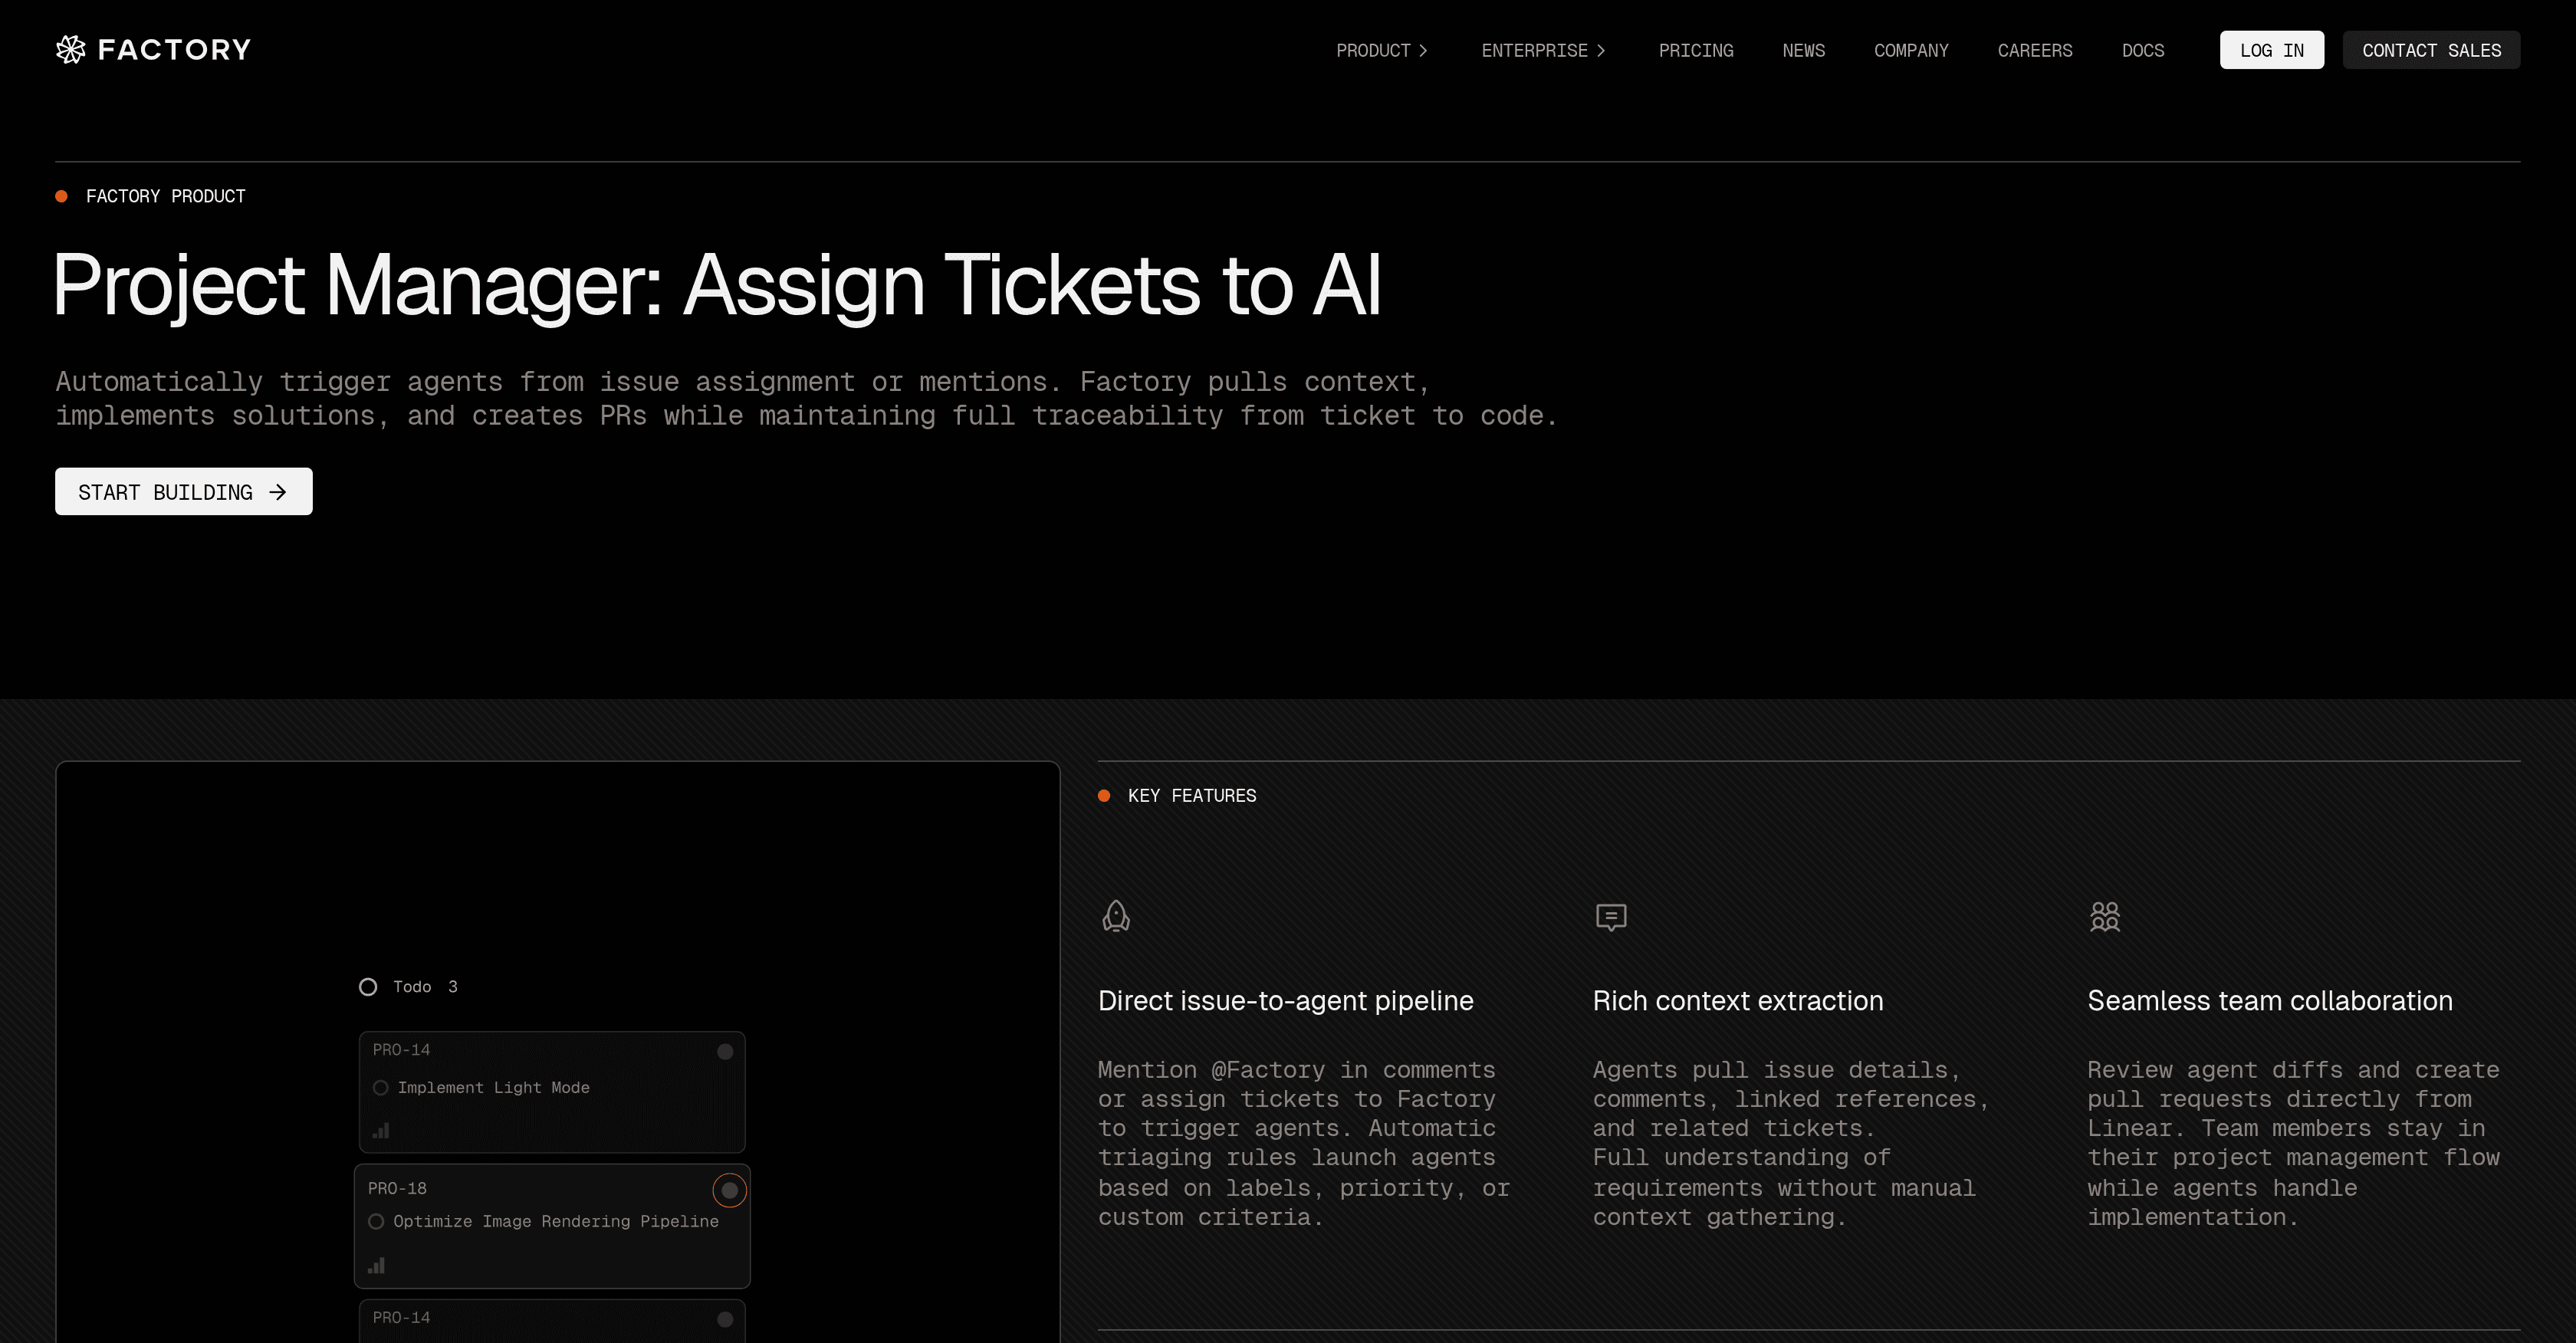Expand the Enterprise menu chevron
2576x1343 pixels.
[1601, 50]
